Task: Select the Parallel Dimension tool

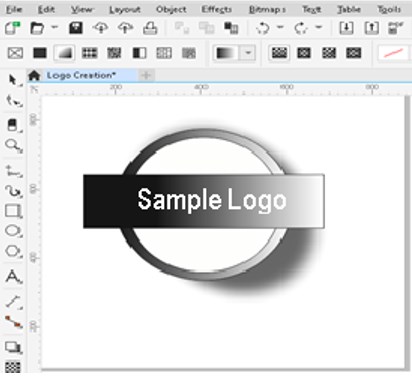Action: [x=14, y=302]
